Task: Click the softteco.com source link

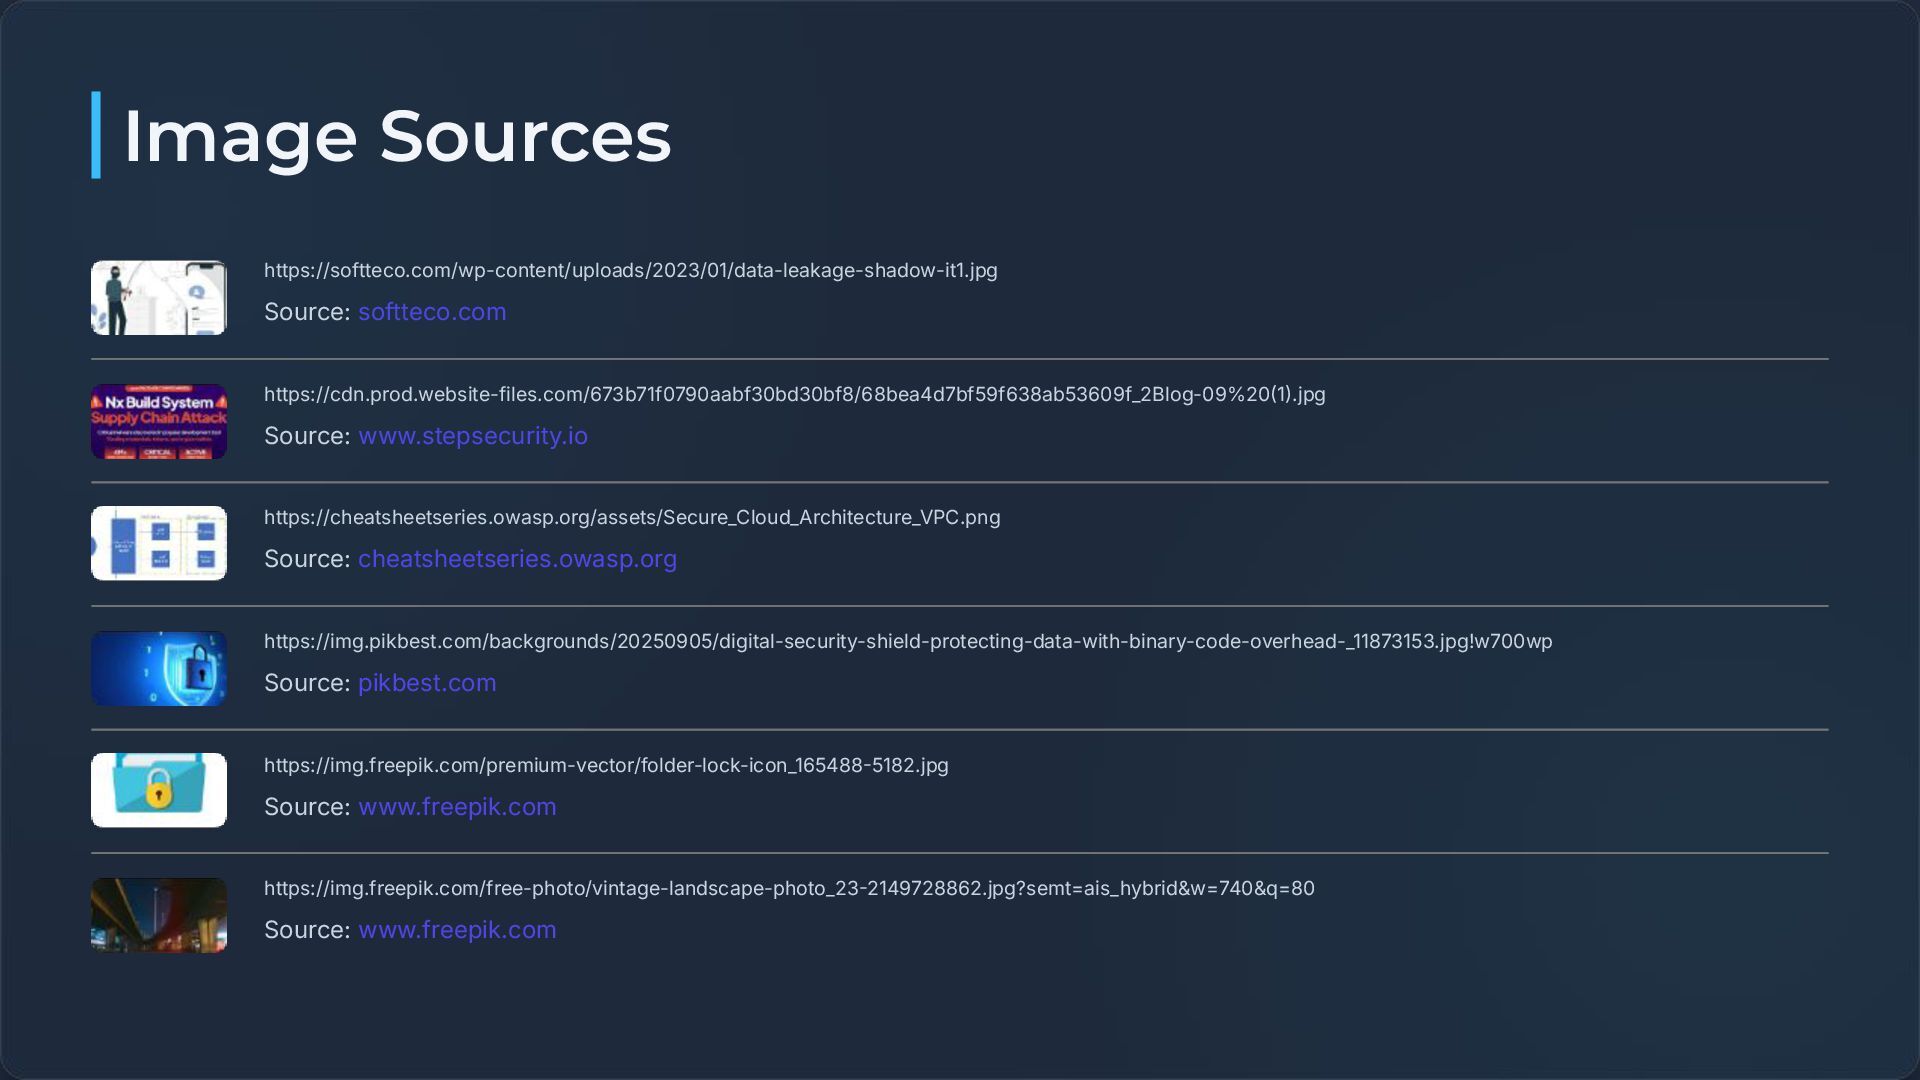Action: pos(432,312)
